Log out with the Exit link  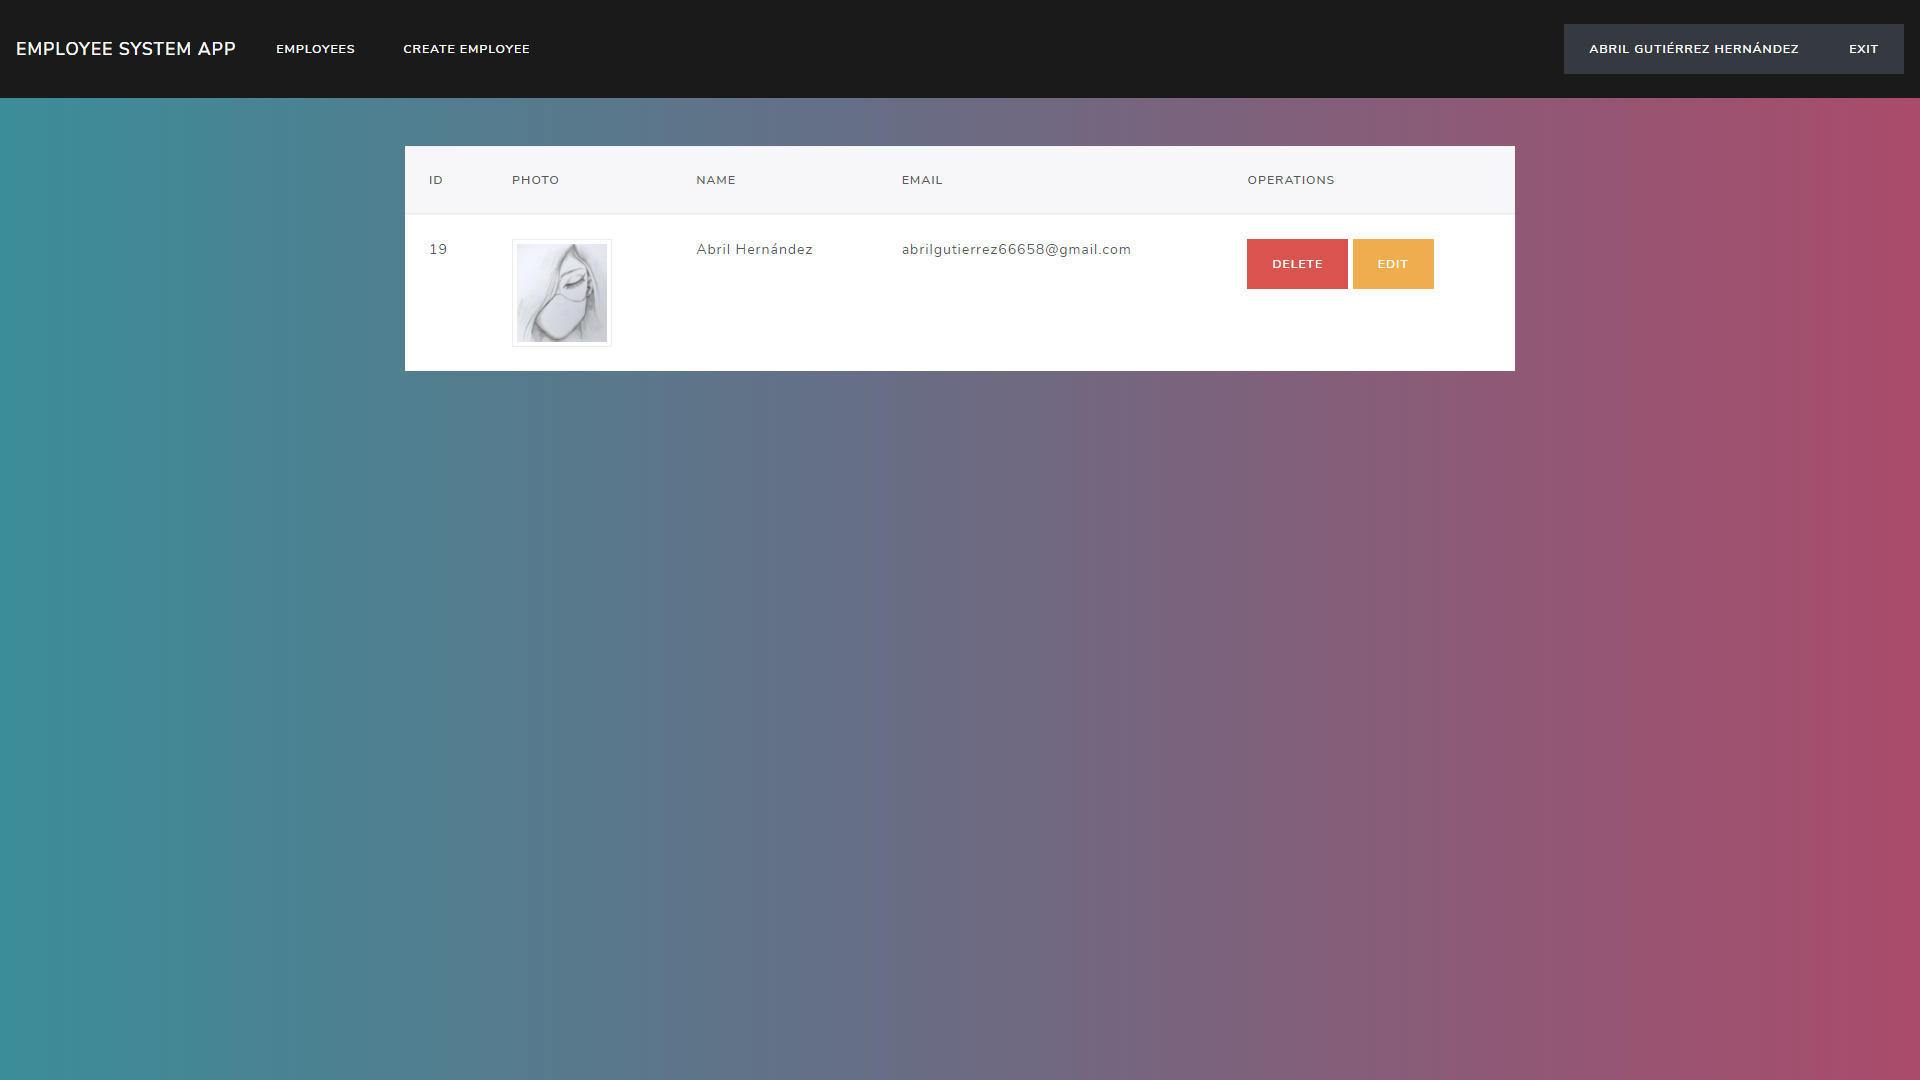pyautogui.click(x=1863, y=49)
